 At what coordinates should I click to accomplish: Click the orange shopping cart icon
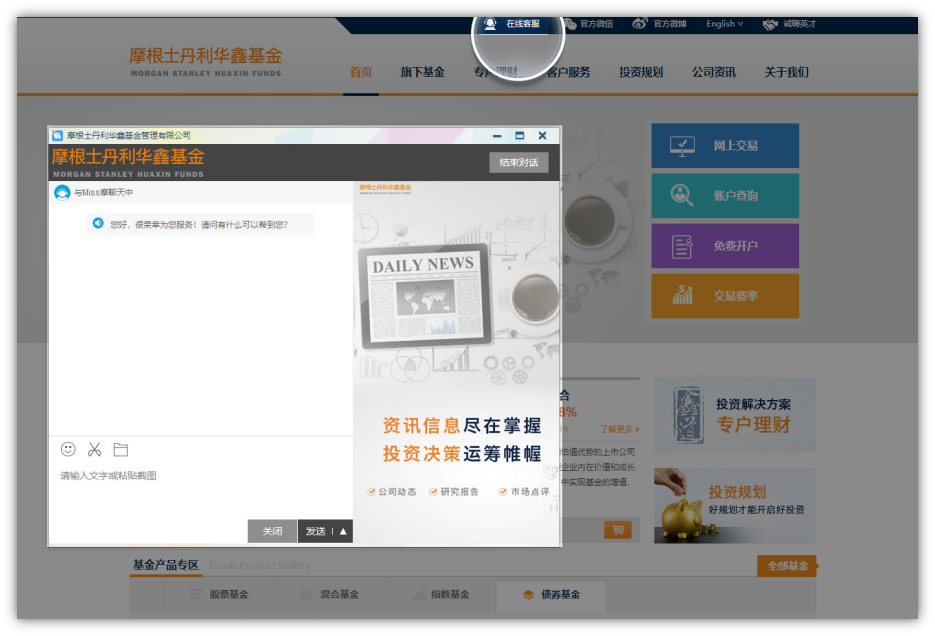click(618, 529)
